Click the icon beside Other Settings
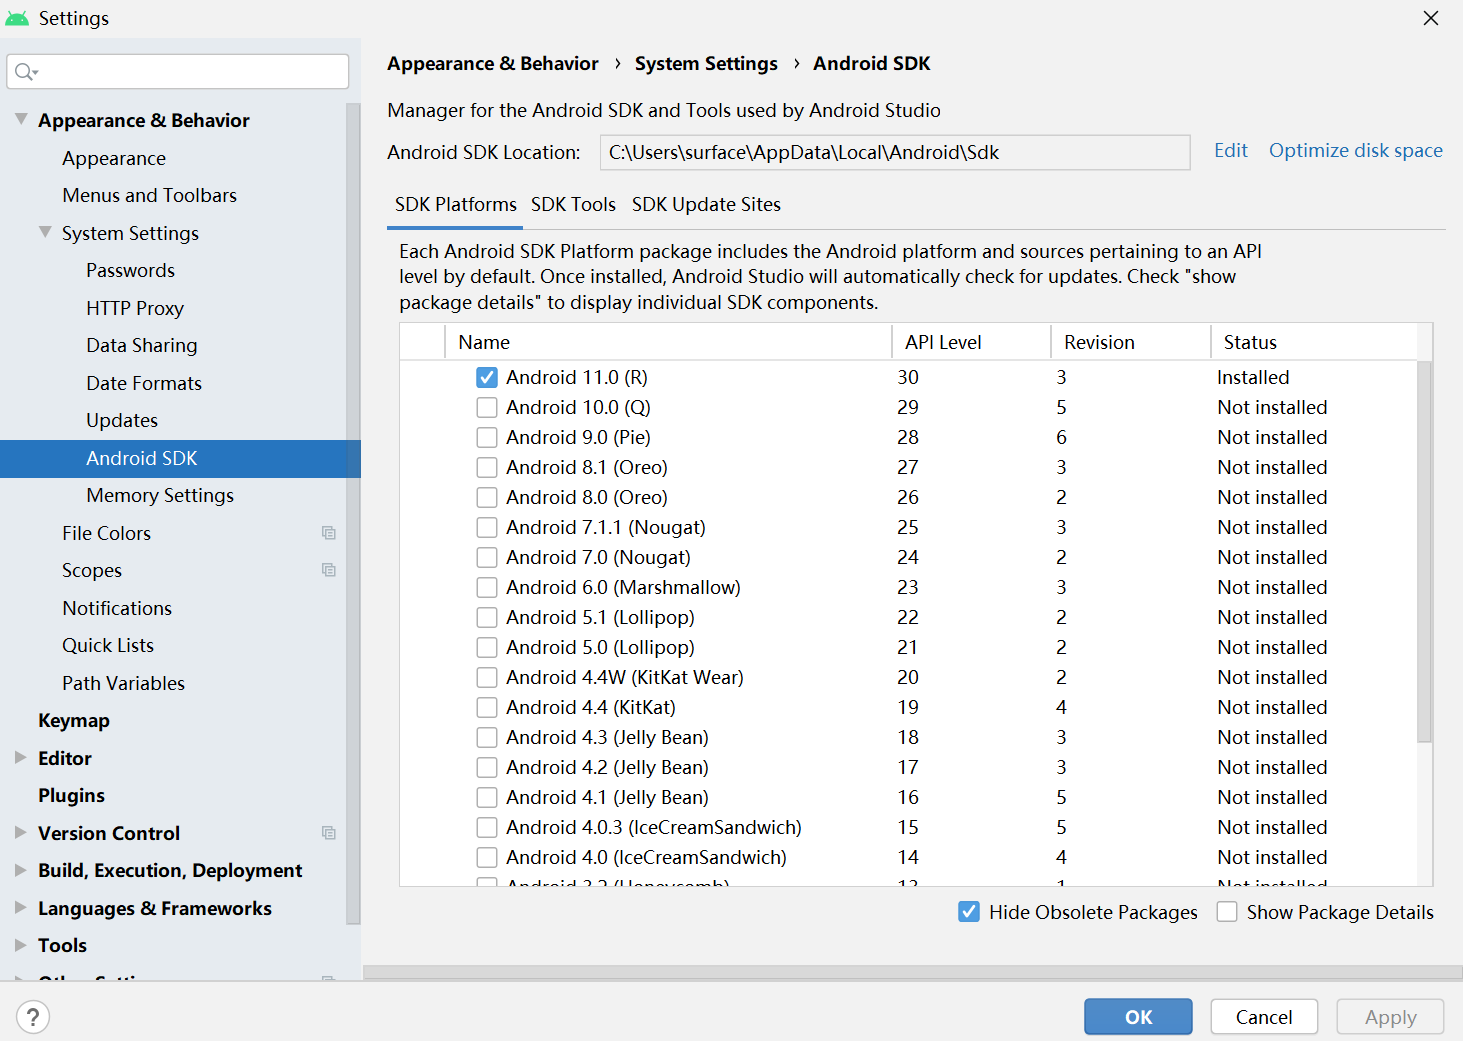 (329, 980)
